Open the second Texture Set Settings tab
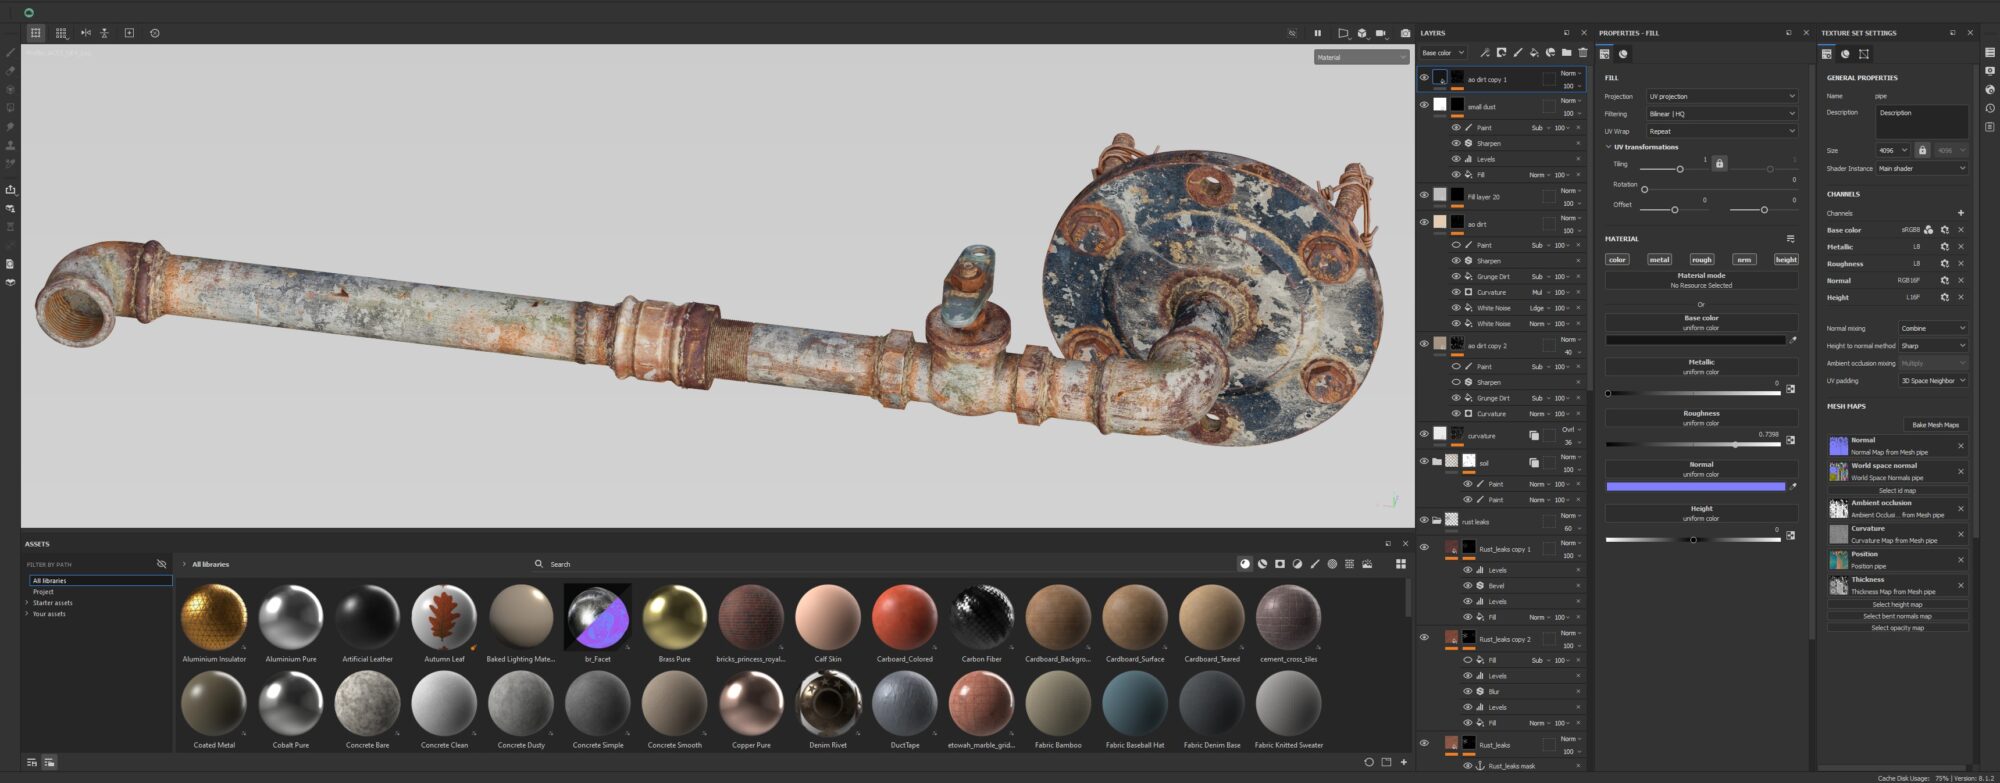Viewport: 2000px width, 783px height. click(1845, 54)
